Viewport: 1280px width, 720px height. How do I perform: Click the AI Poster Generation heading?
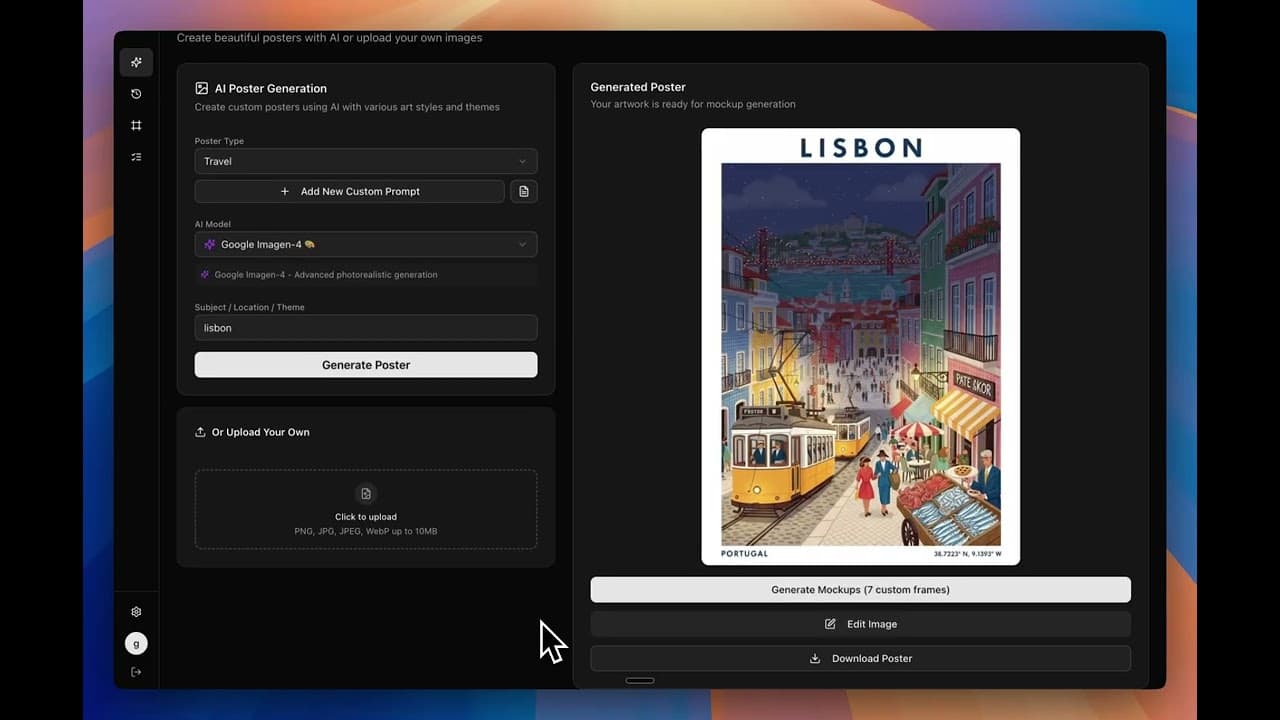click(x=271, y=88)
